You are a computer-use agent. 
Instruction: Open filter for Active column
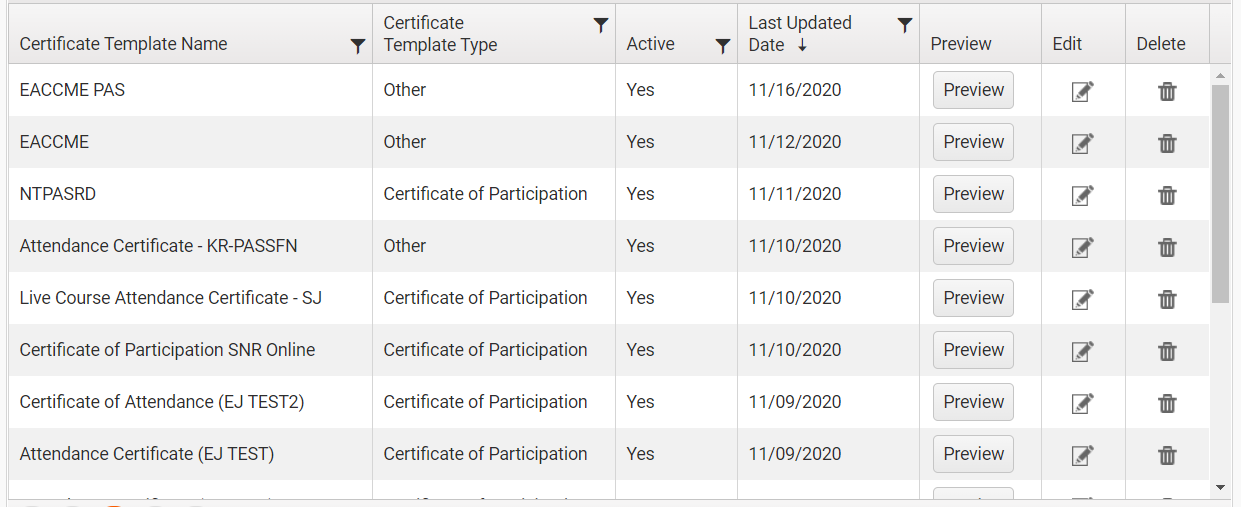point(723,45)
